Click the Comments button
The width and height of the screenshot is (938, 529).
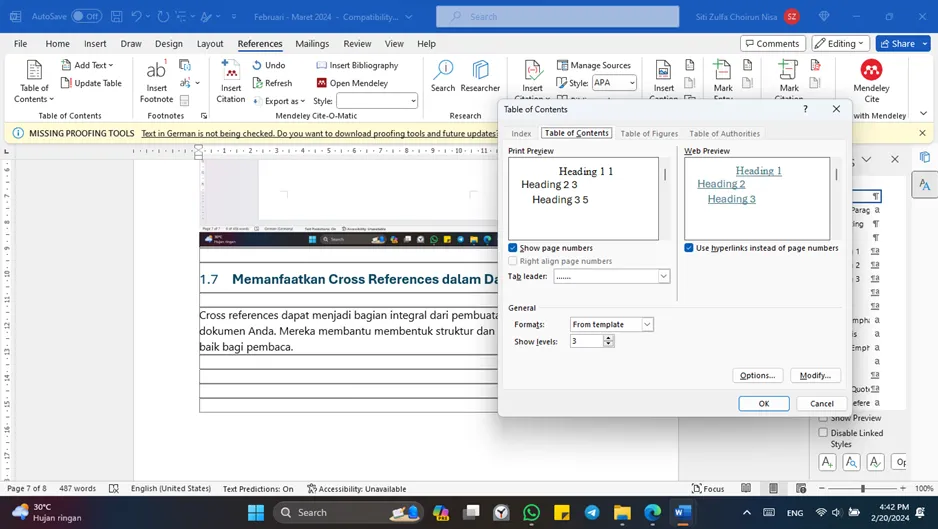point(773,44)
